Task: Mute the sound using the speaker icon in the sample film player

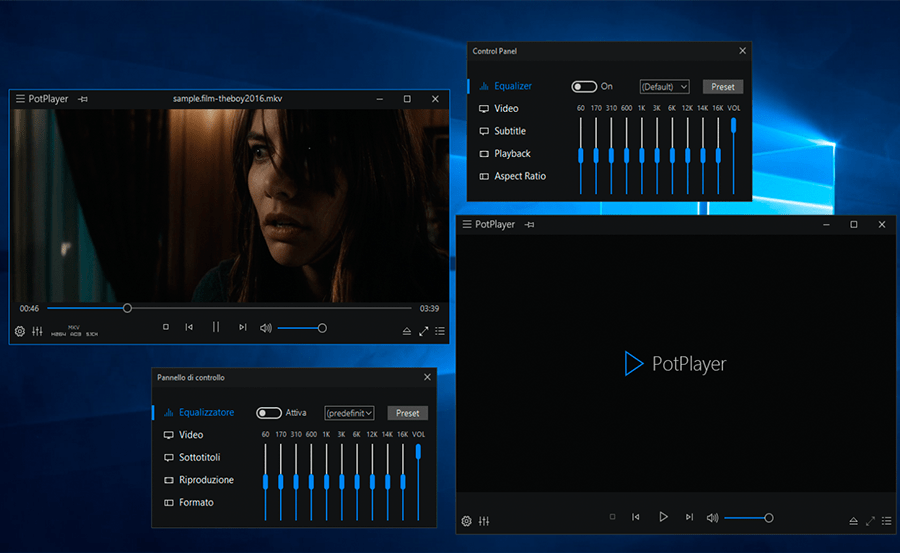Action: (265, 328)
